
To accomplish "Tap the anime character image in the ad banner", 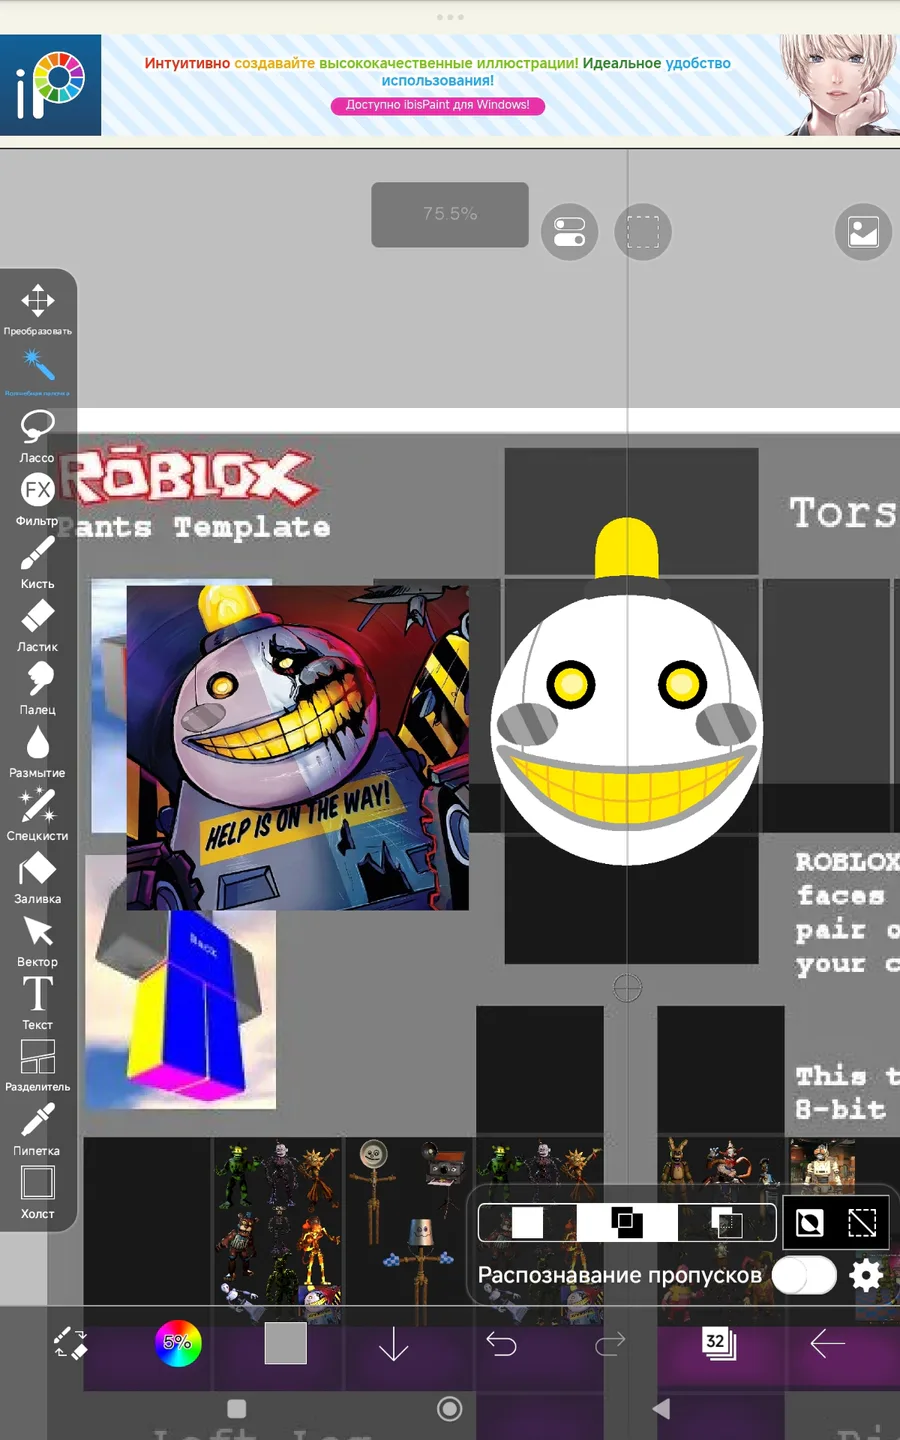I will click(x=838, y=85).
